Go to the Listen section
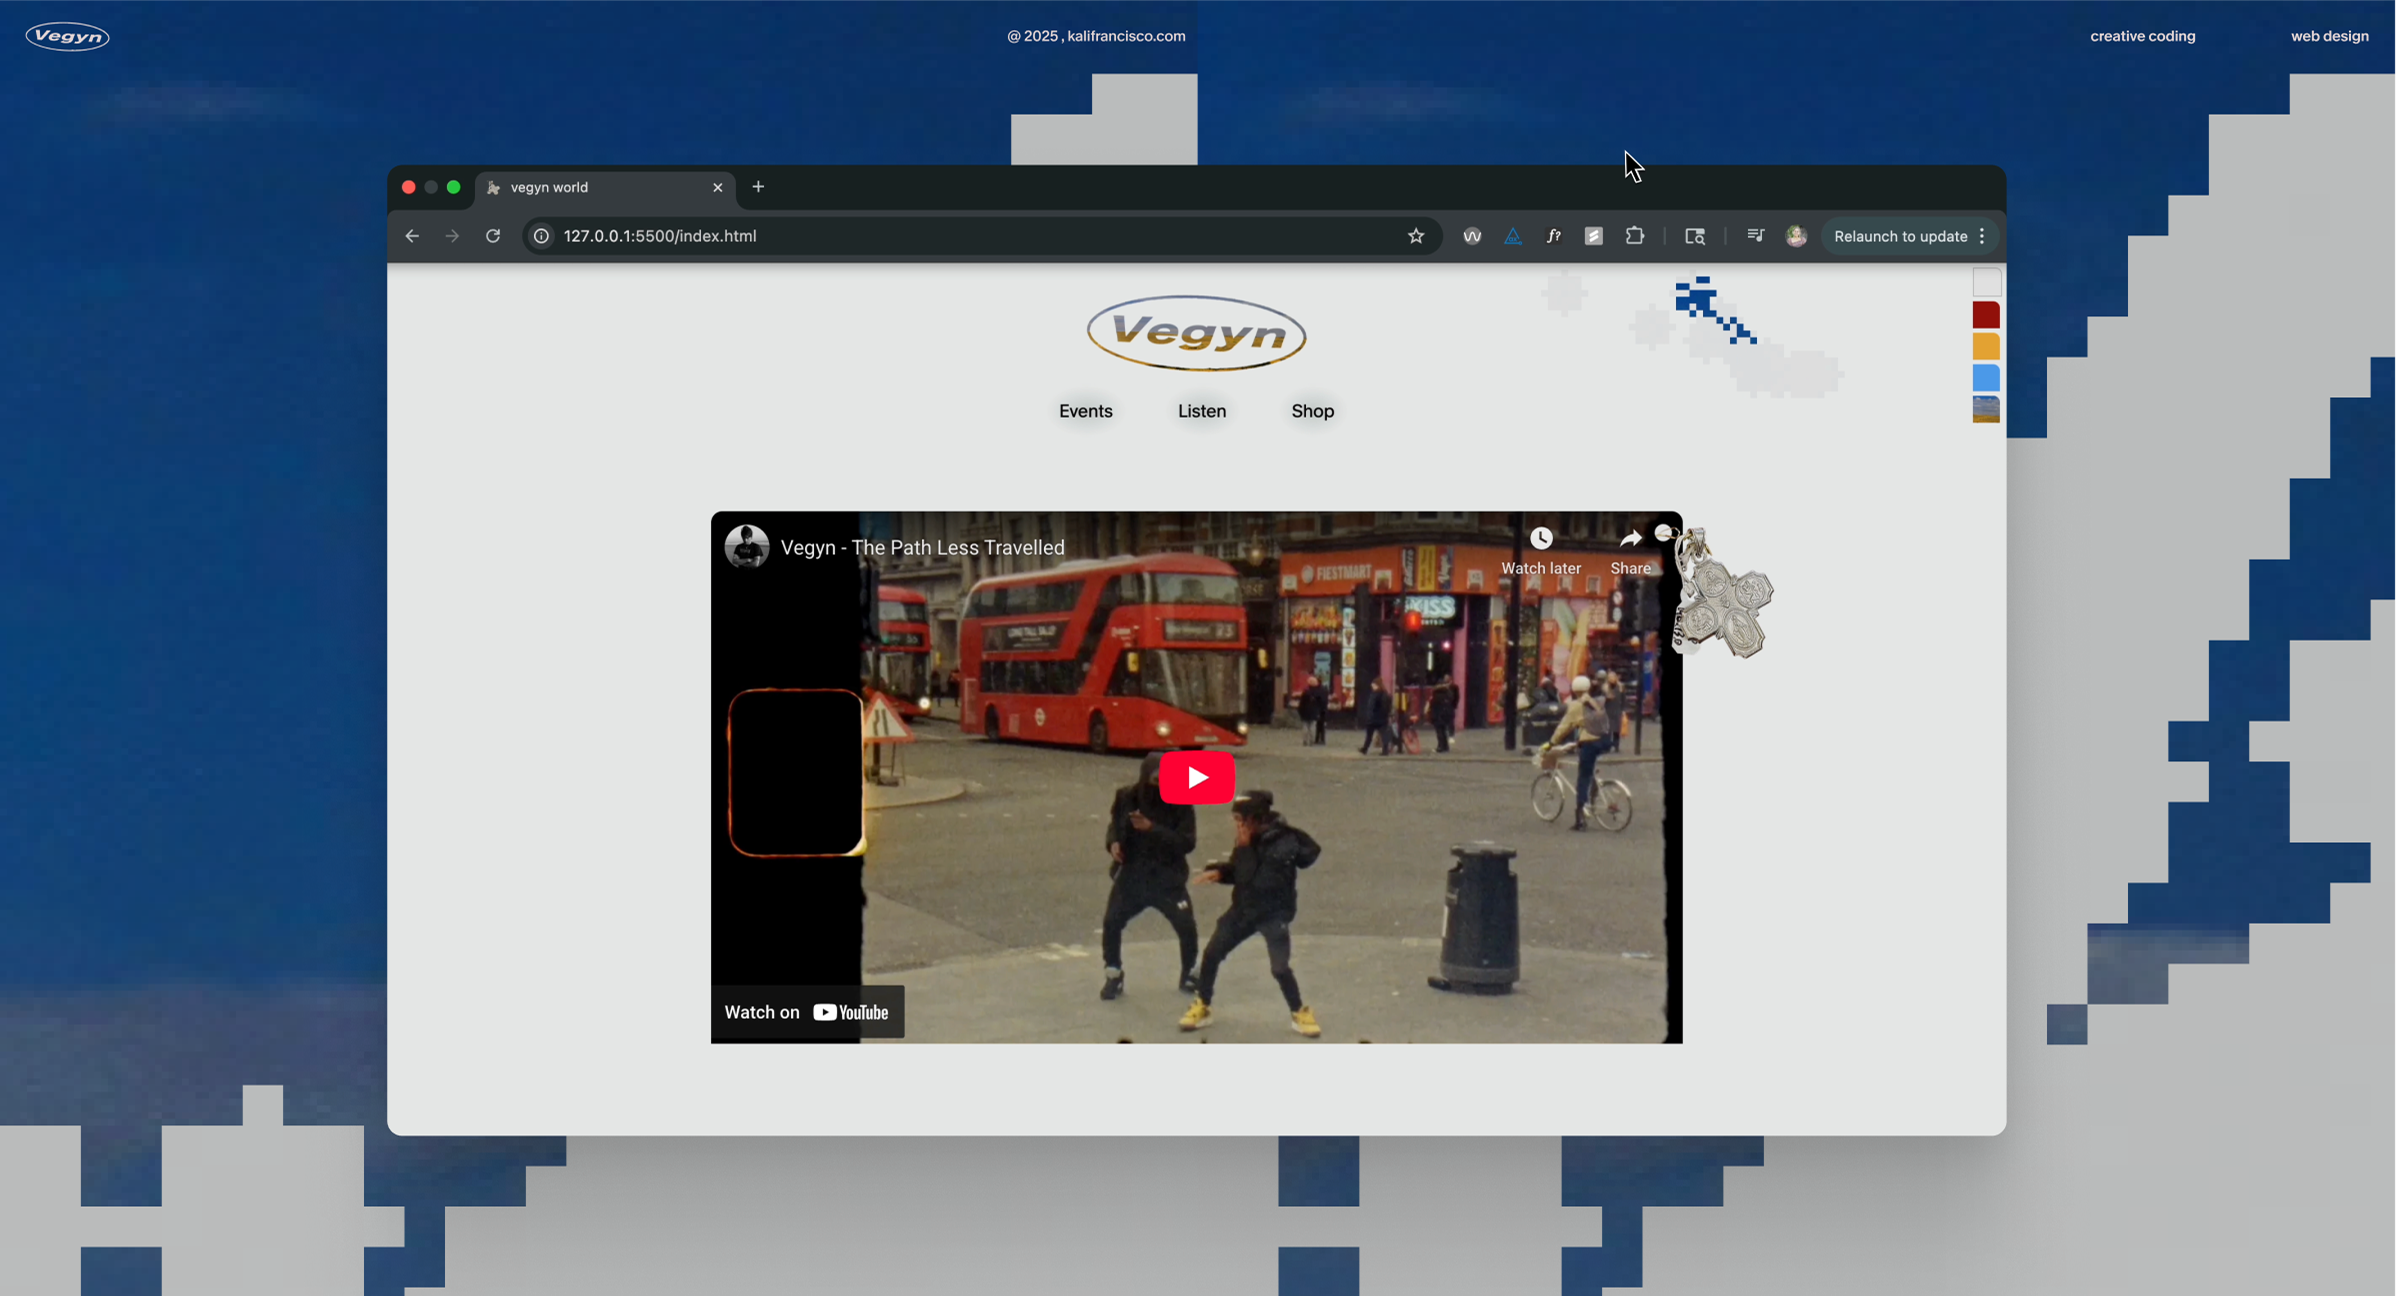 click(1201, 411)
